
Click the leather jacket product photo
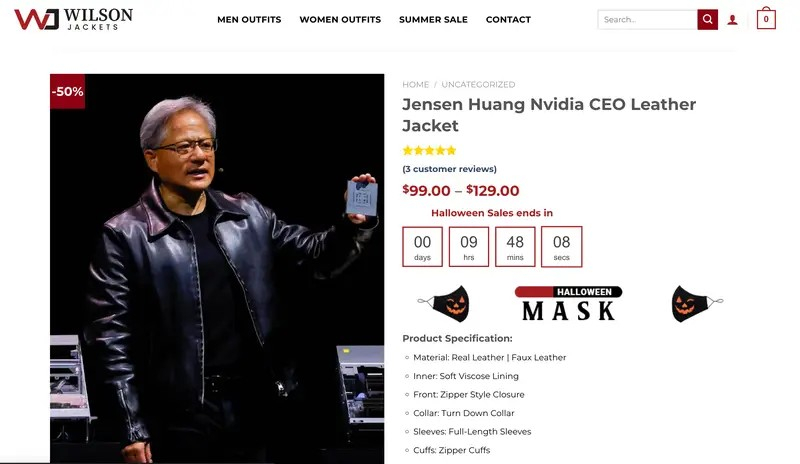217,280
